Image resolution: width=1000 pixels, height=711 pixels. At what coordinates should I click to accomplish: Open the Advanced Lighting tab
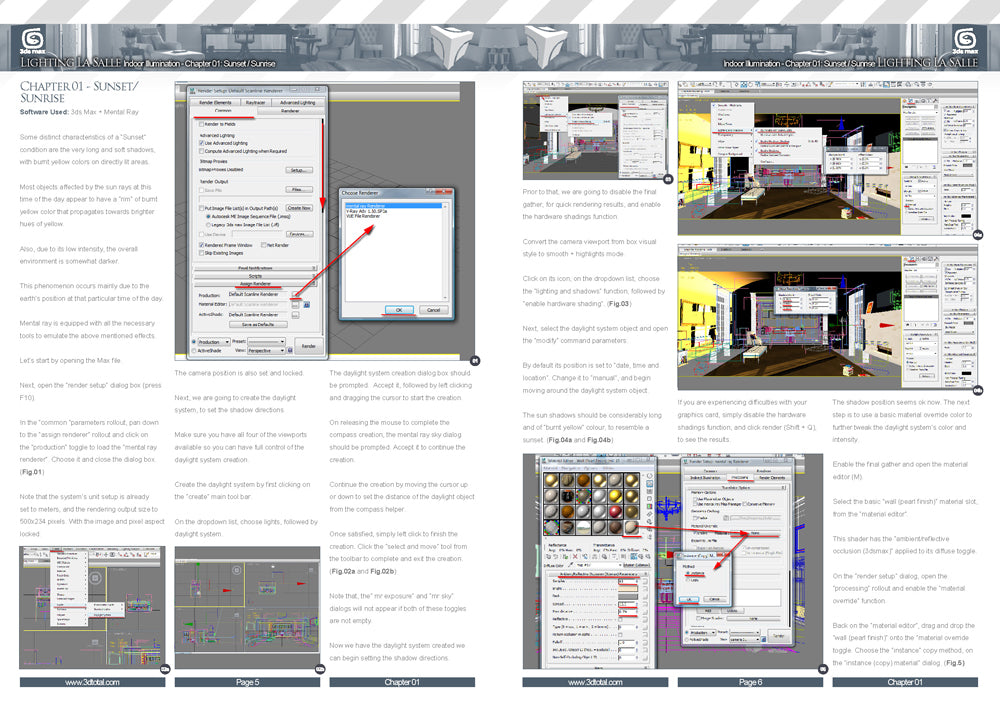[297, 102]
